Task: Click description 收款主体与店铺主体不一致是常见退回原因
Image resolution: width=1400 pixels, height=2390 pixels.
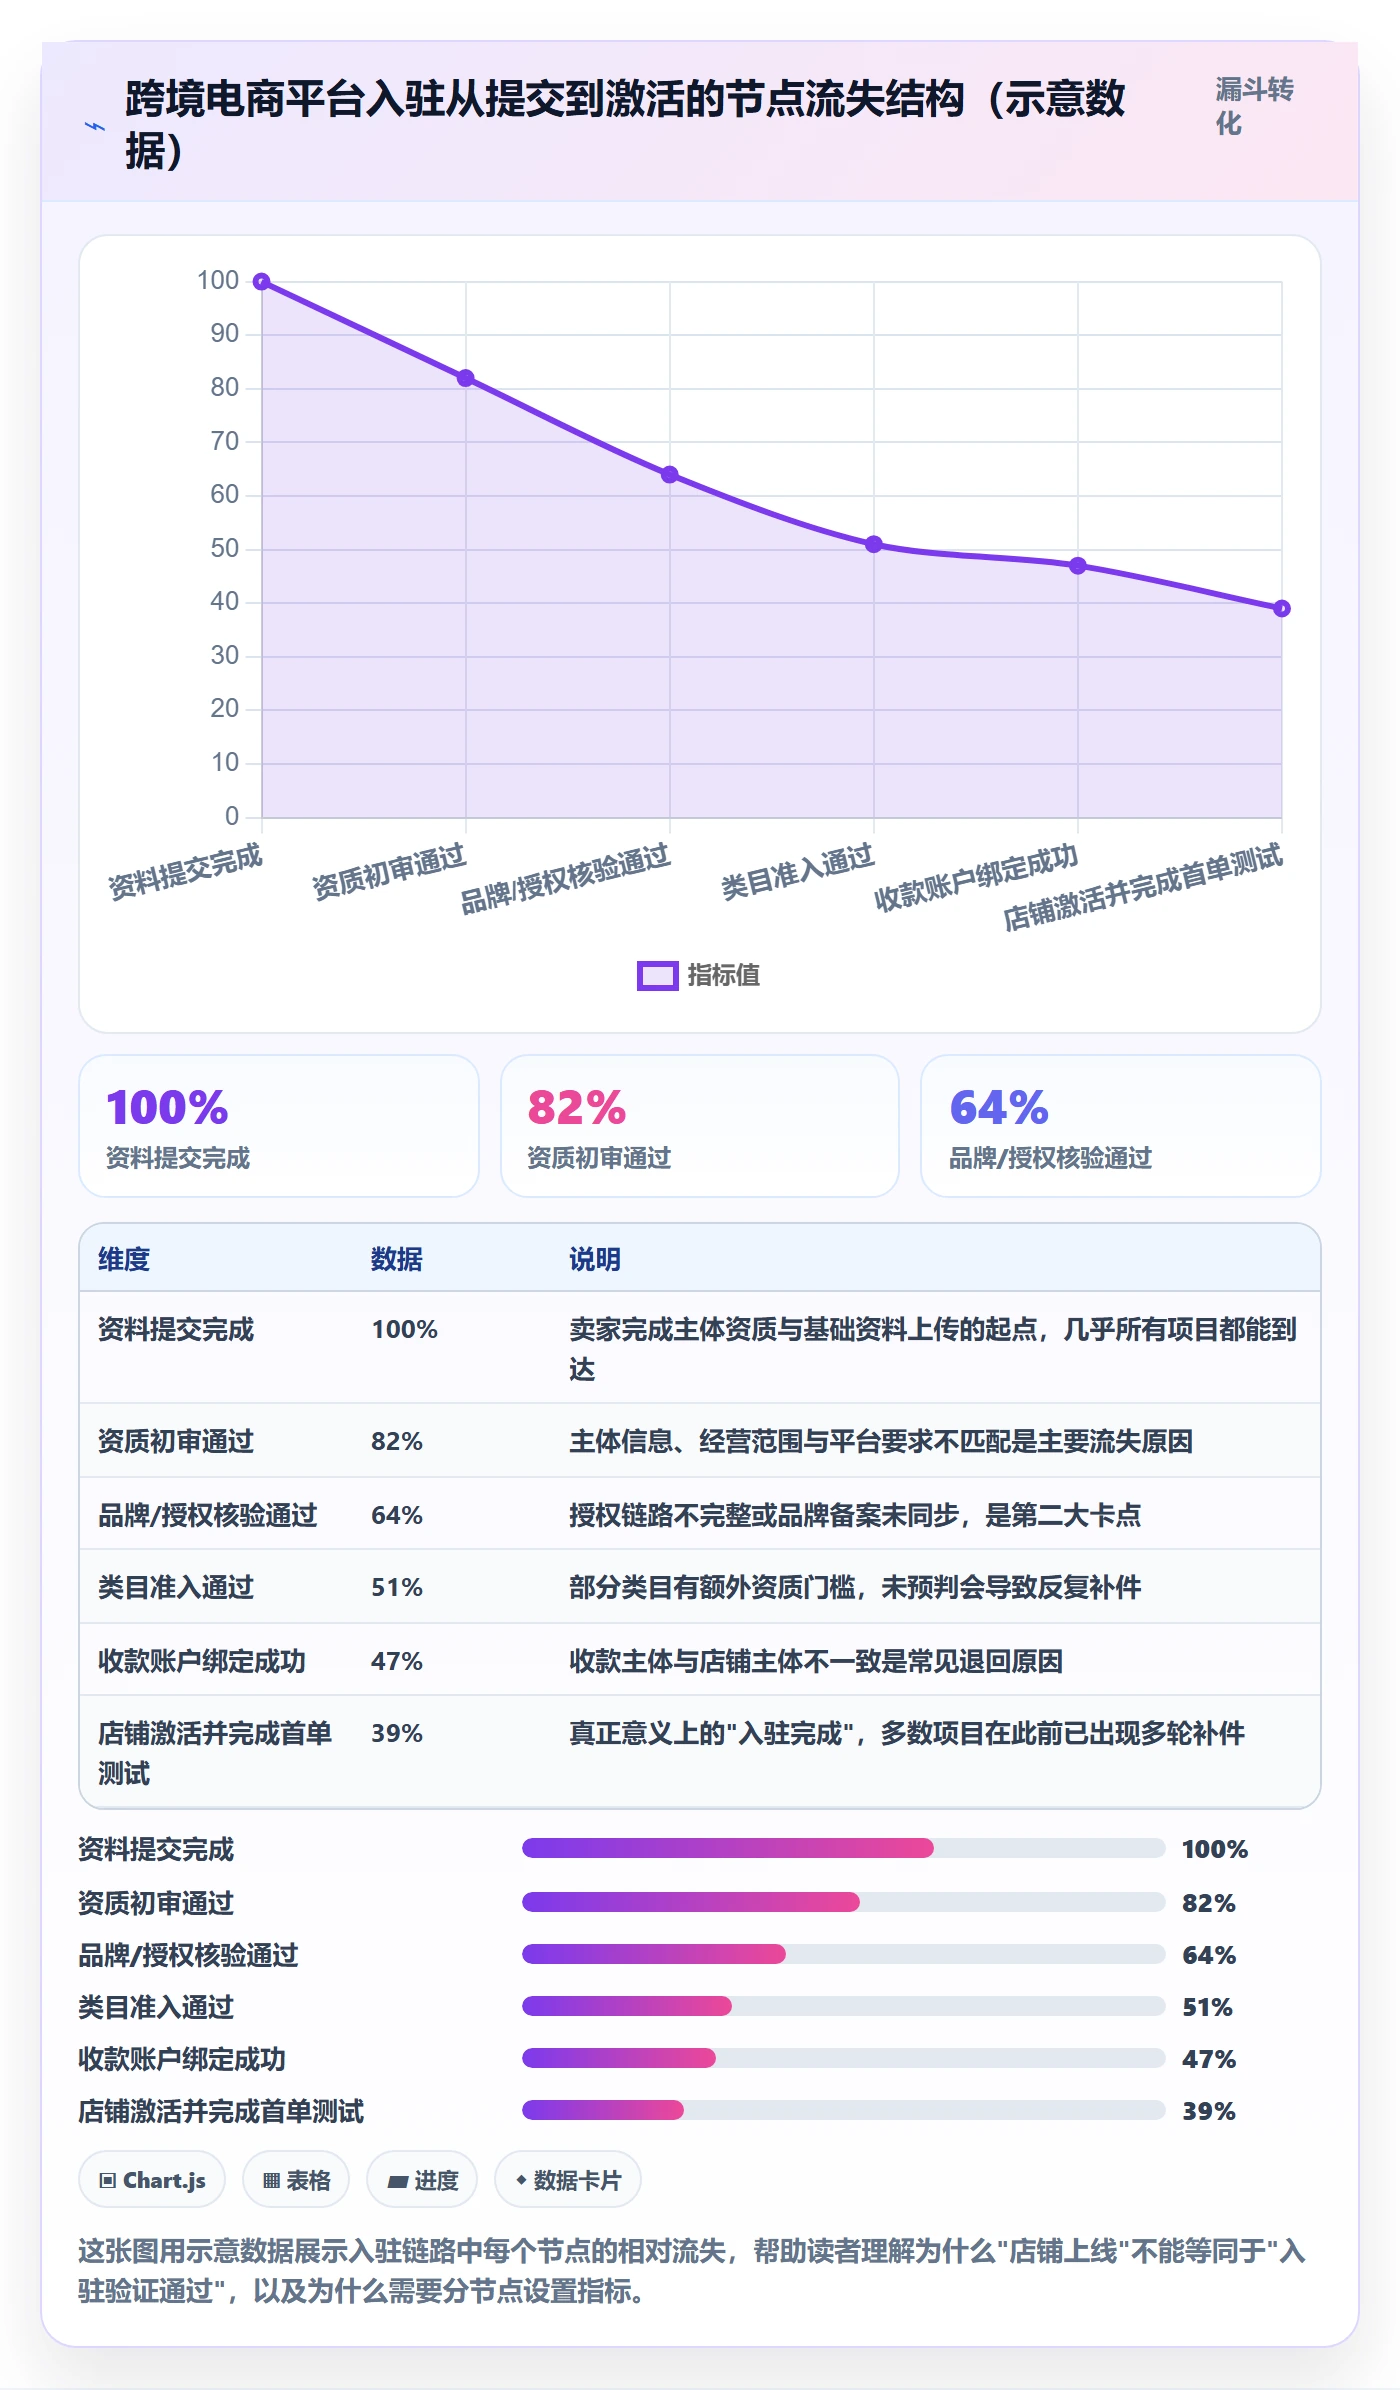Action: pyautogui.click(x=816, y=1661)
